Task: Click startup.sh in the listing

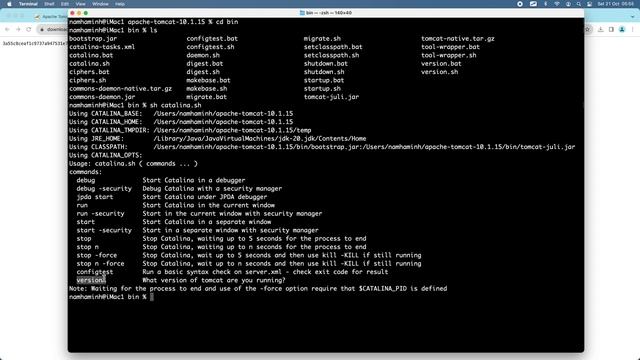Action: tap(322, 89)
